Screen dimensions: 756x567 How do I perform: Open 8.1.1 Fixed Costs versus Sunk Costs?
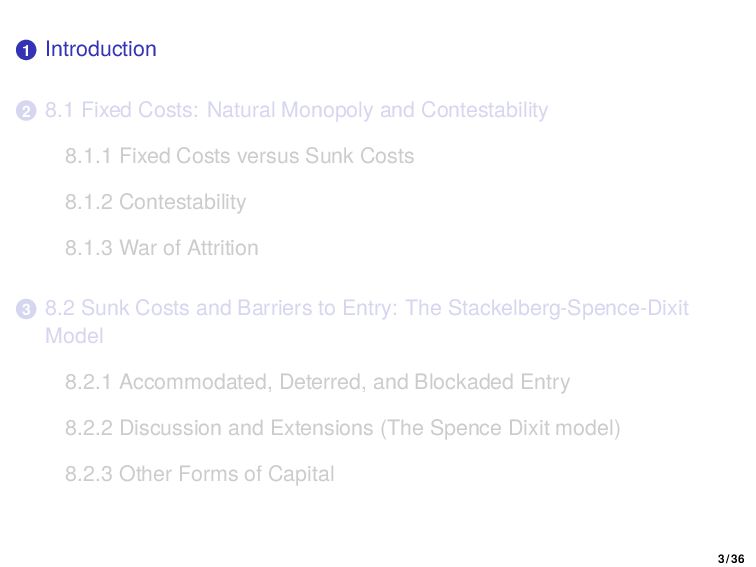[239, 156]
